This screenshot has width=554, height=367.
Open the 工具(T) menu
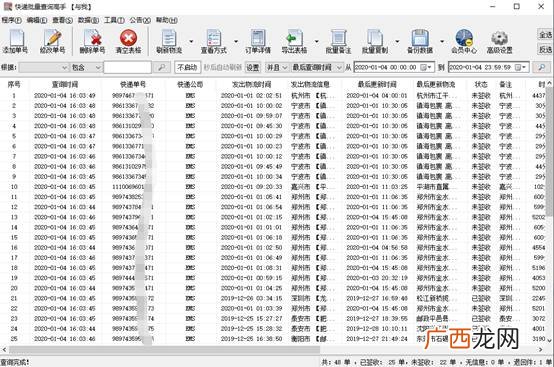coord(114,20)
